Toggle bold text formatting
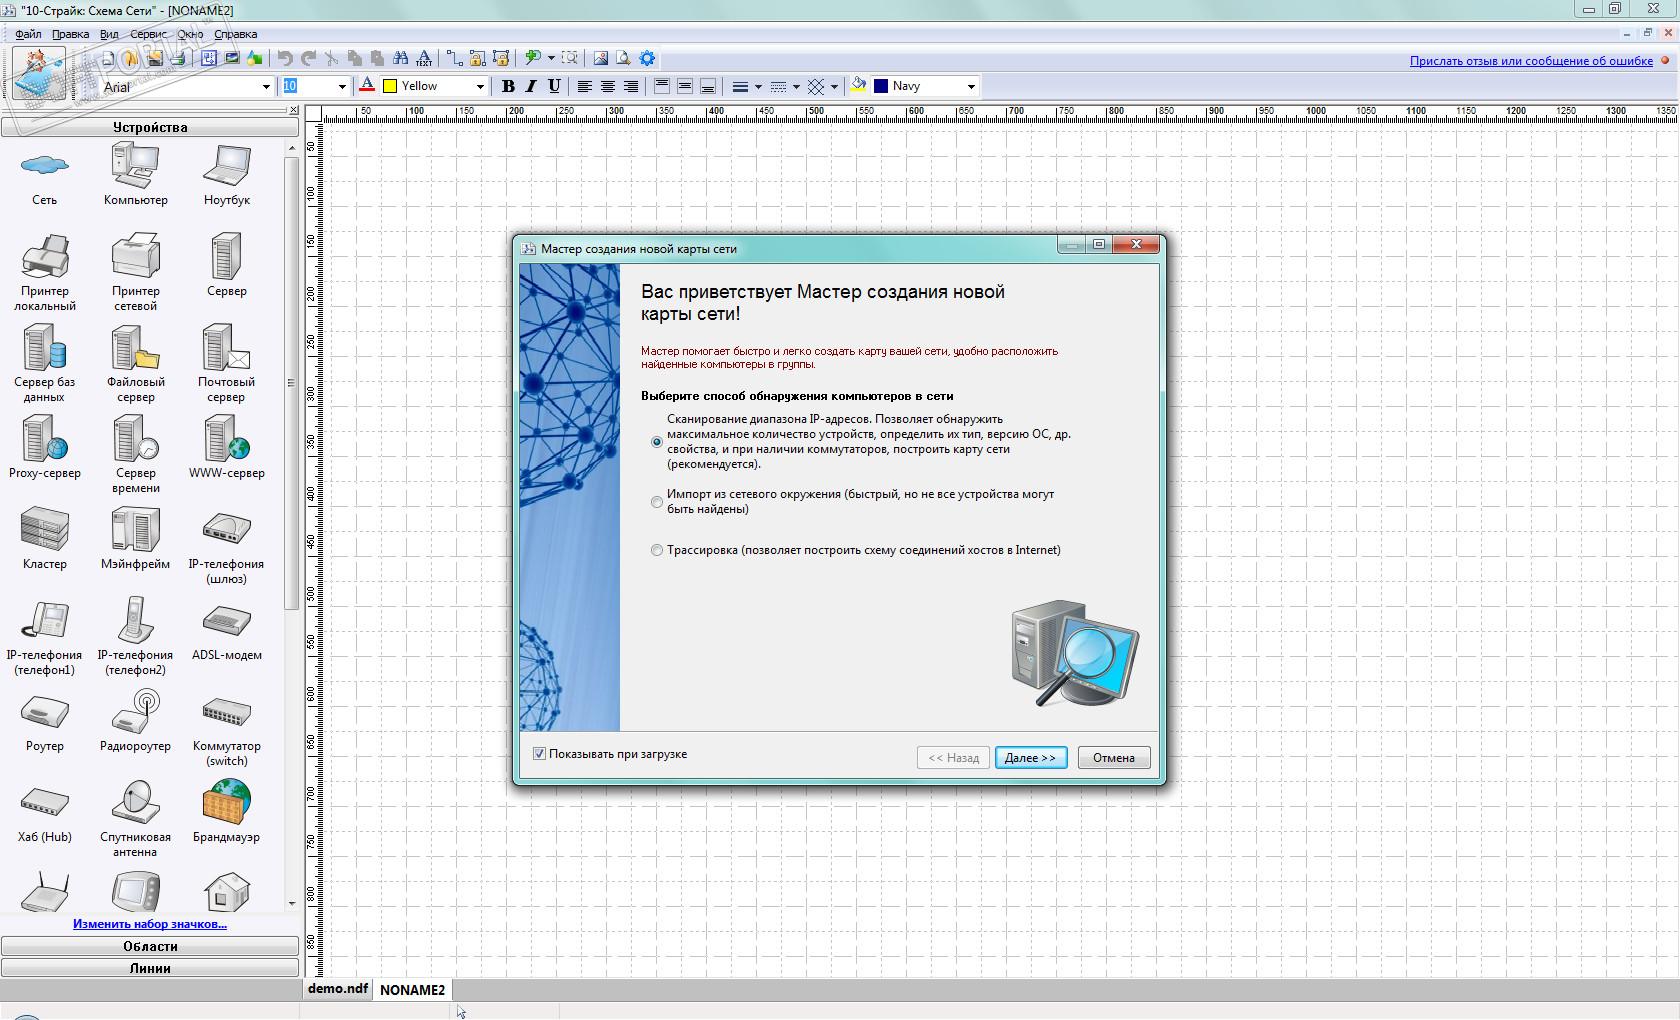 tap(508, 86)
